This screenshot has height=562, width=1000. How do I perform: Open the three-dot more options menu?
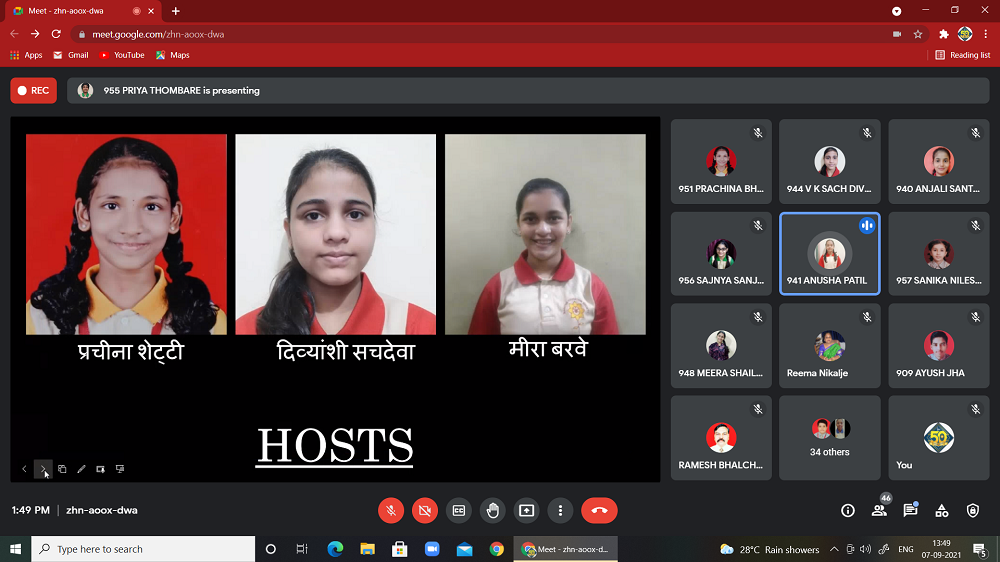(x=561, y=510)
